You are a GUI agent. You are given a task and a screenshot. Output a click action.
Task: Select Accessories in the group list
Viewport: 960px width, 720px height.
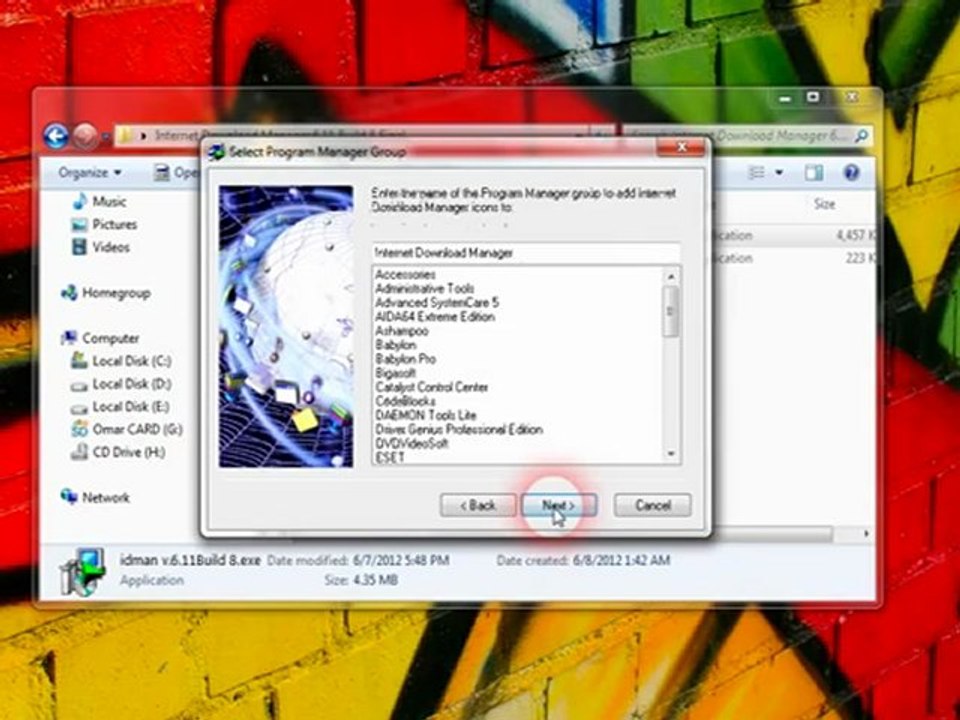(405, 274)
